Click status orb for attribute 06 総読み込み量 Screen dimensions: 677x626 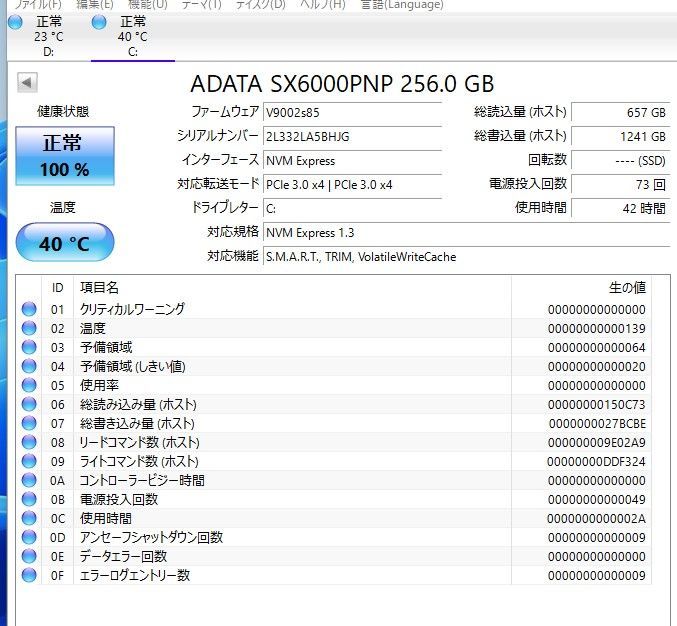29,404
